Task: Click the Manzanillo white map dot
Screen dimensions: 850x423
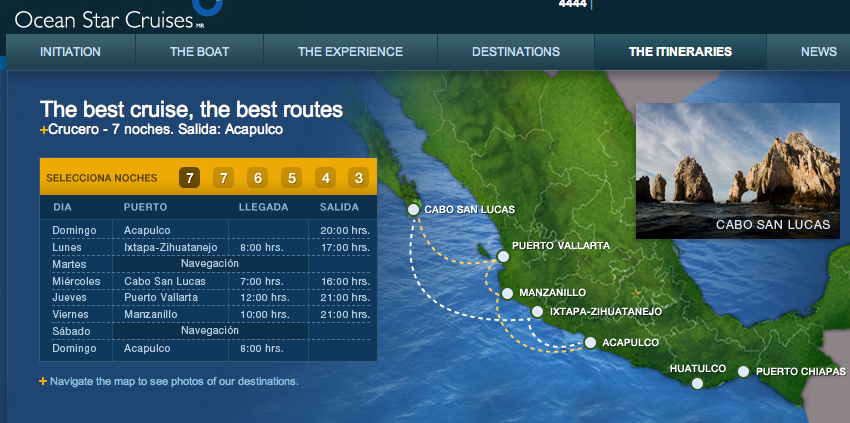Action: coord(508,293)
